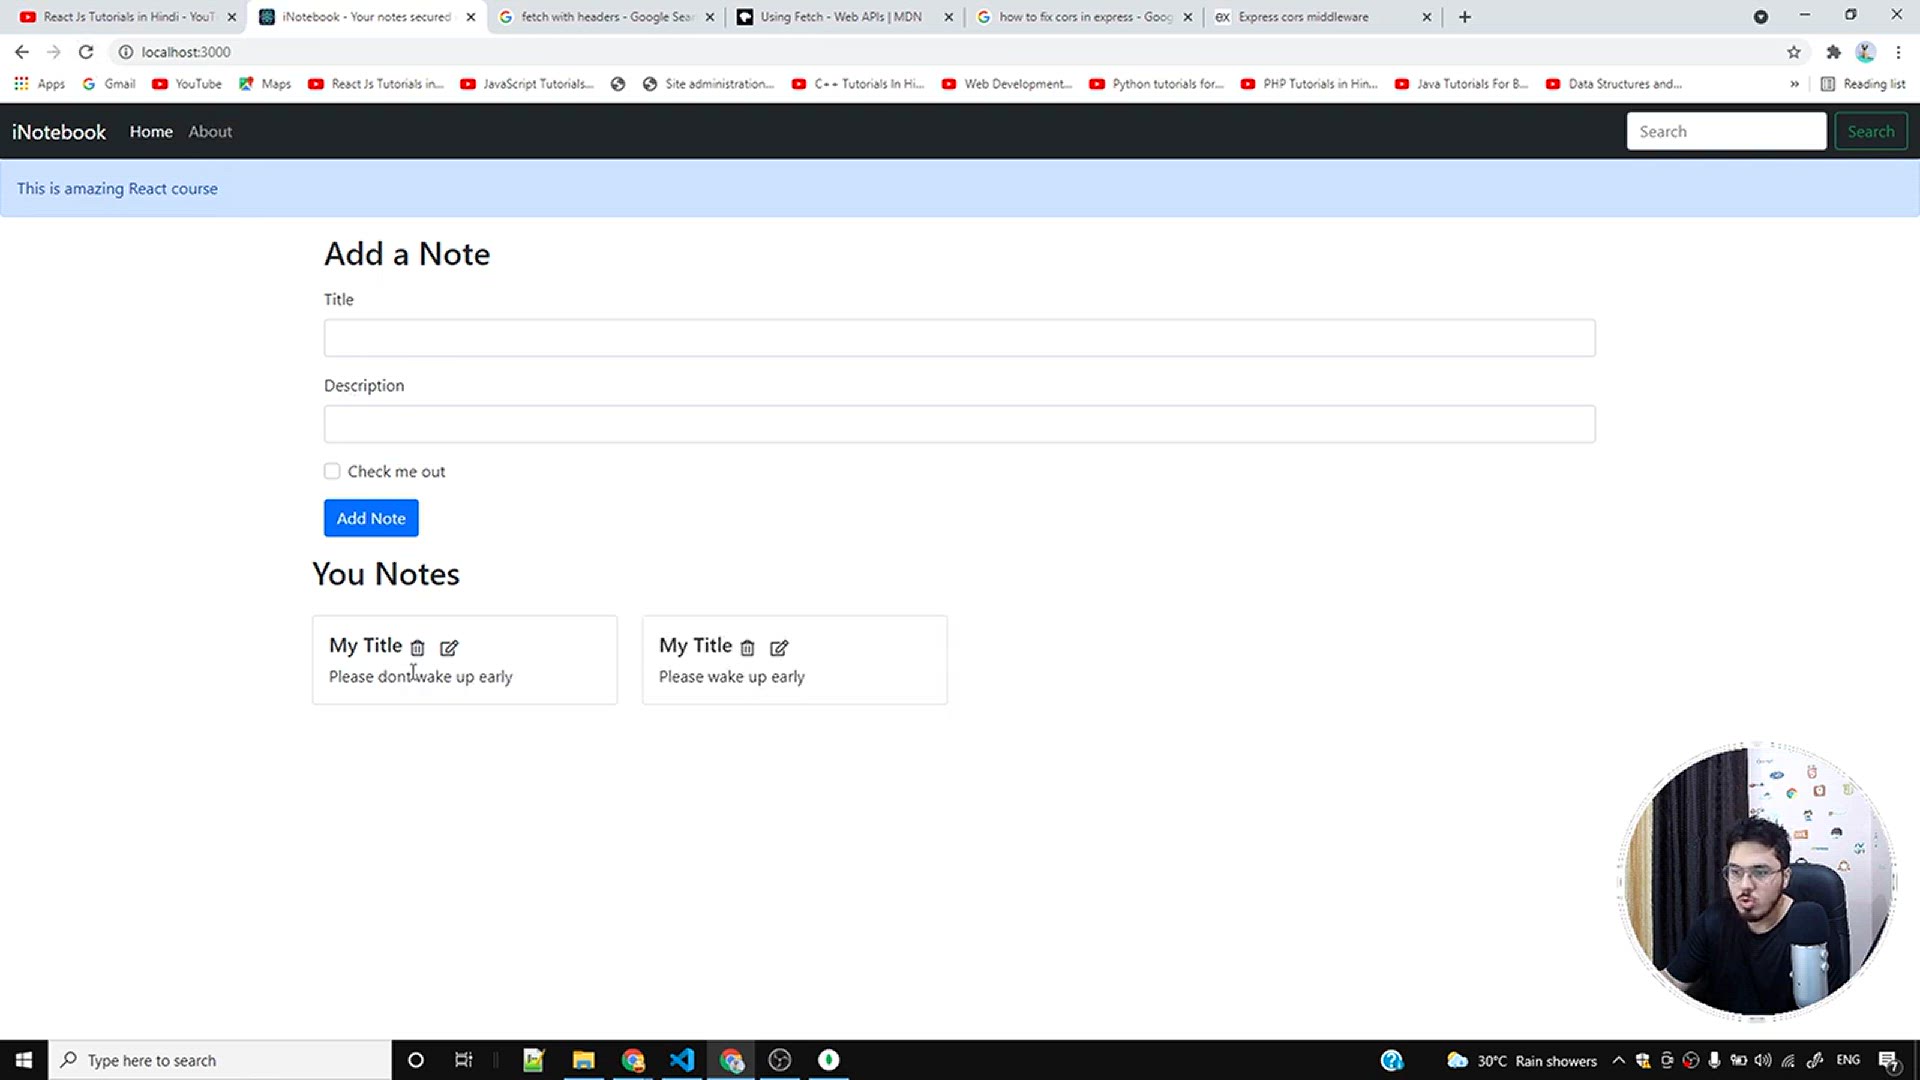Open 'Python tutorials for...' bookmark
This screenshot has width=1920, height=1080.
1157,84
